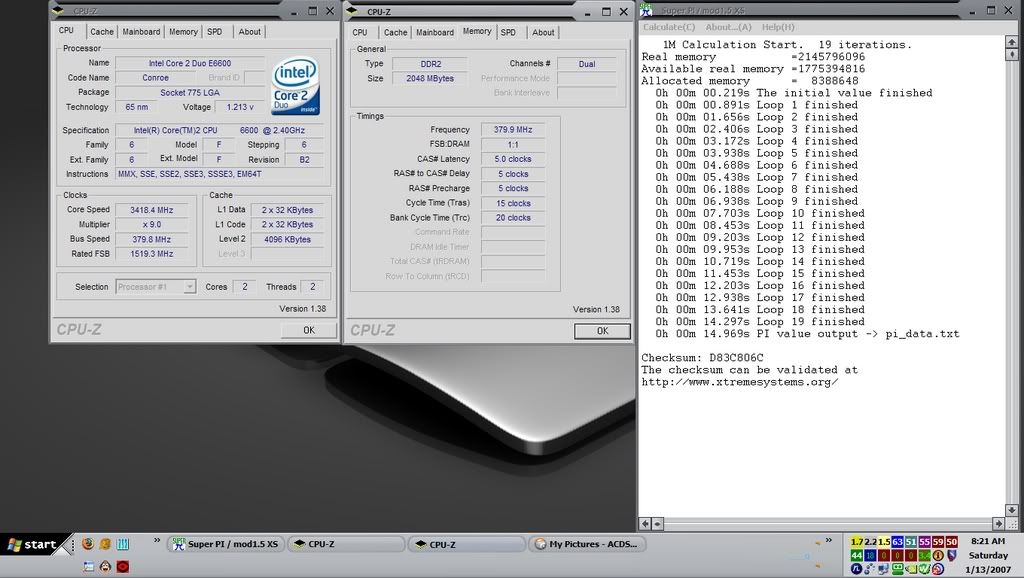Open the network computers tray icon
The width and height of the screenshot is (1024, 578).
coord(884,569)
